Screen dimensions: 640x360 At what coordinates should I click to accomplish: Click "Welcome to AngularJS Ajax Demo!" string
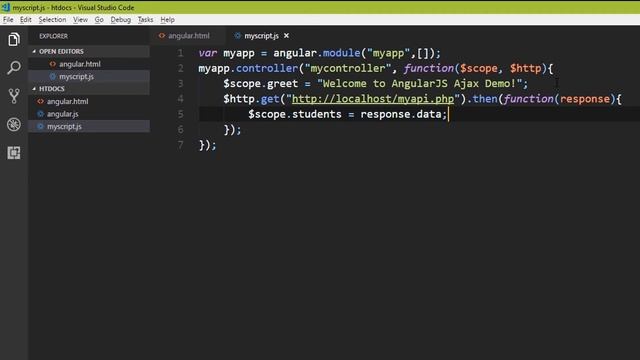coord(420,84)
